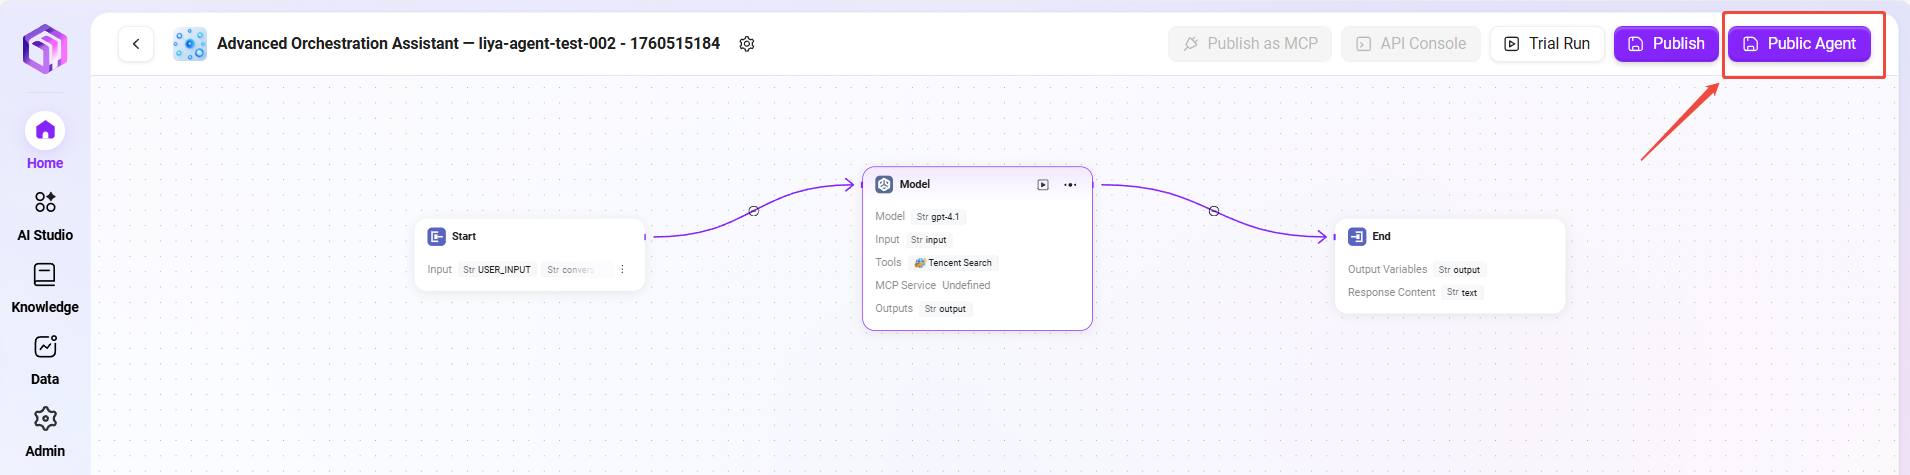Open the Admin section

pos(45,431)
